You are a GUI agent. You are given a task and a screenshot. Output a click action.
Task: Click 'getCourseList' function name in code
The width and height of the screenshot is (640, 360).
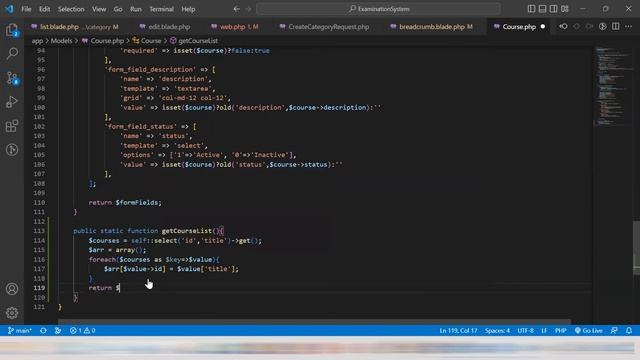click(x=187, y=231)
